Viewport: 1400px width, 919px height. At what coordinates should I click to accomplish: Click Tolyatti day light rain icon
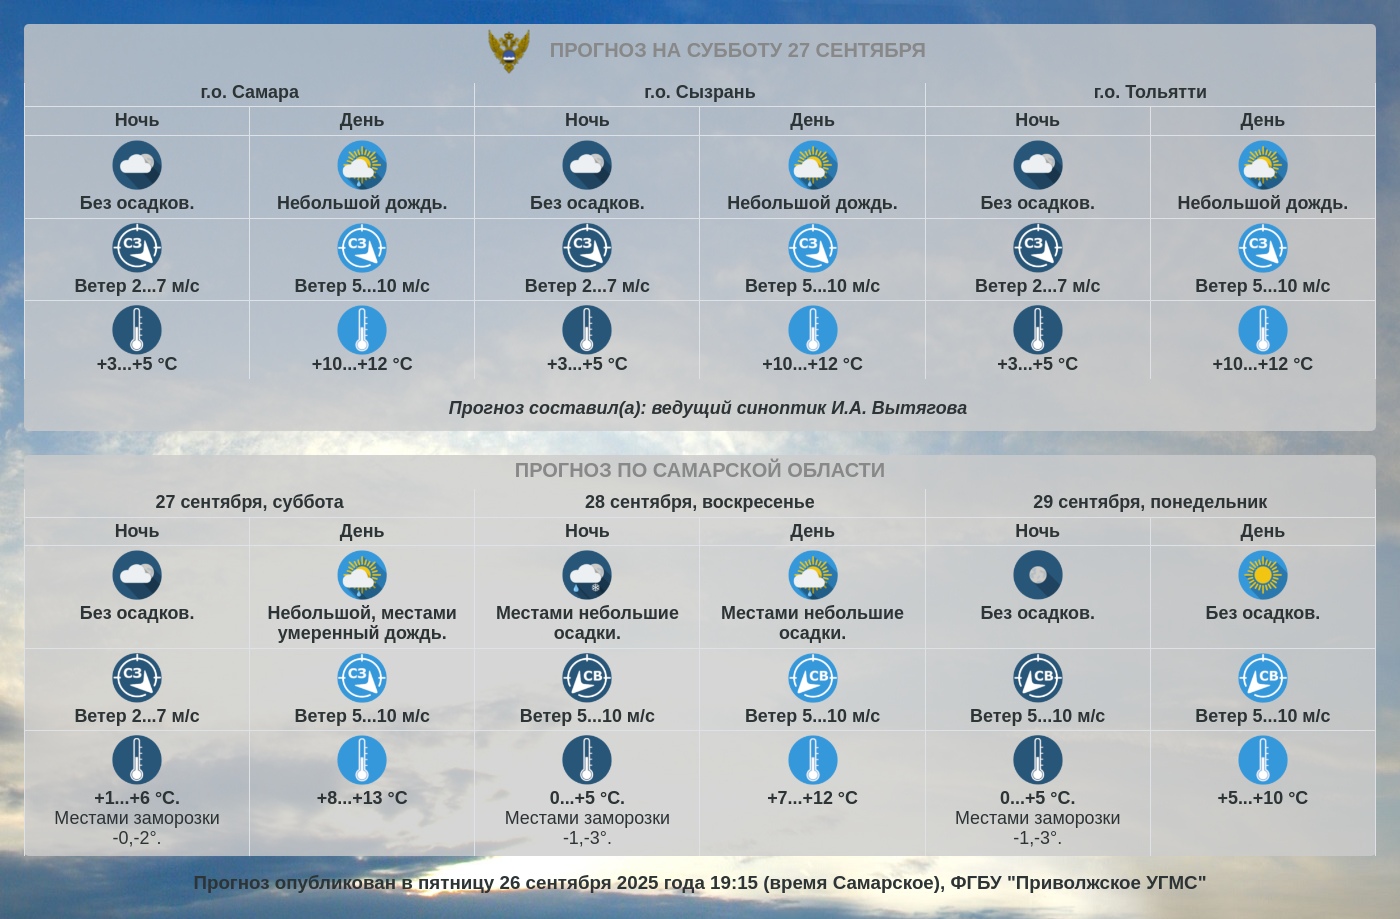point(1263,165)
